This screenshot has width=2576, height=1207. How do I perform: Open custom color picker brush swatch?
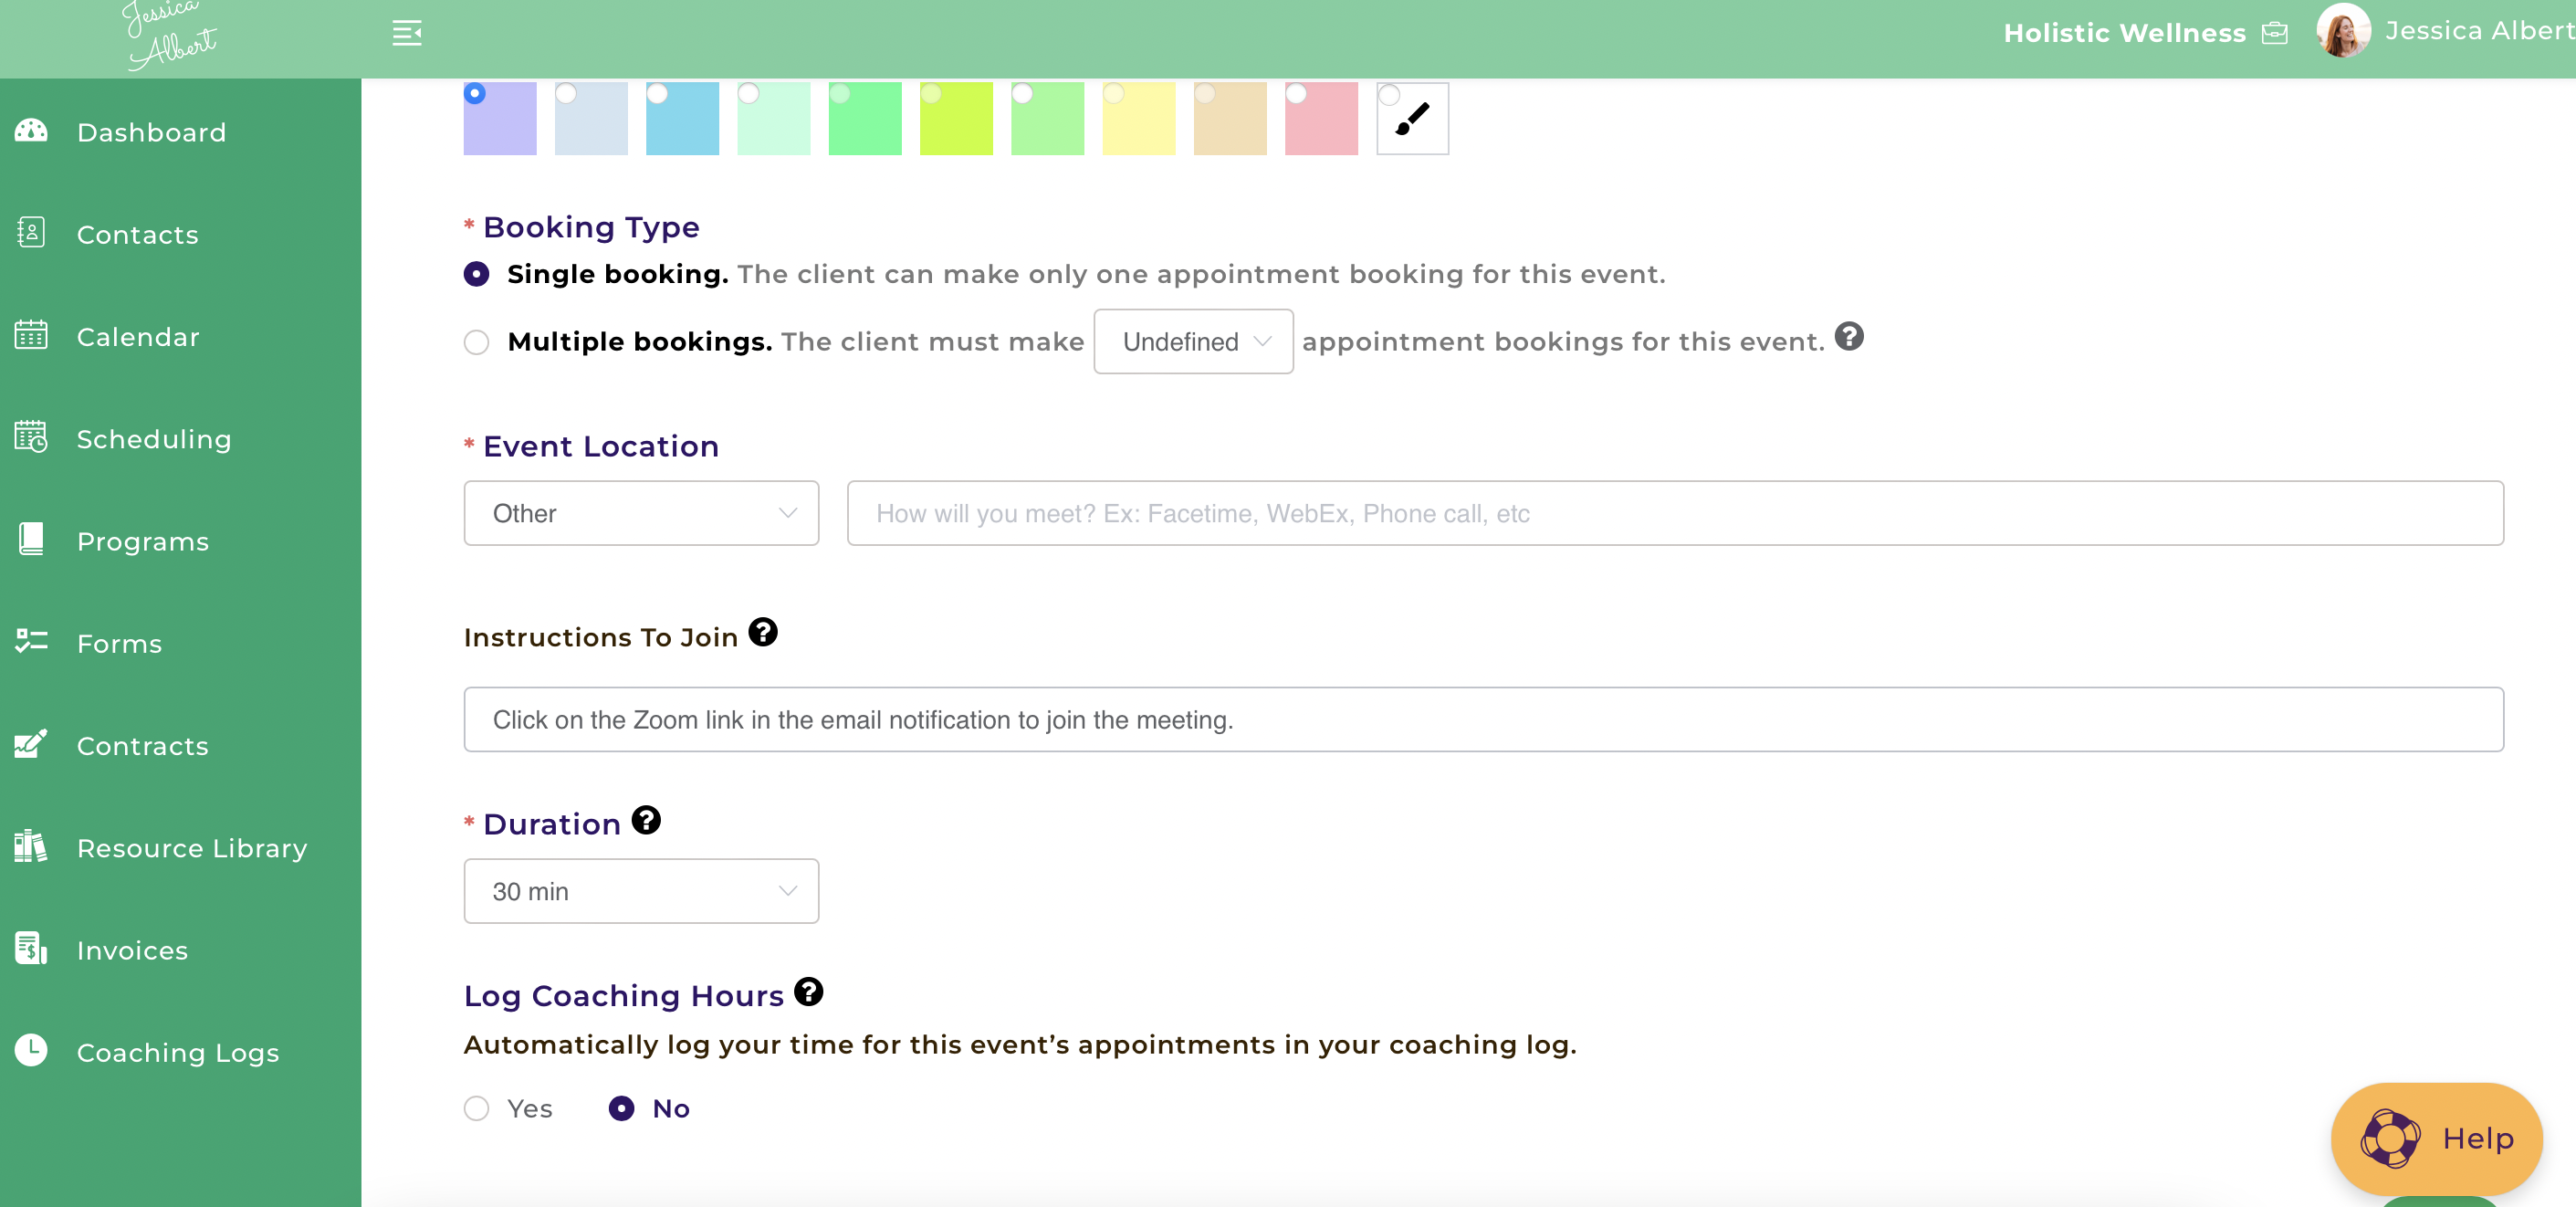click(x=1412, y=118)
